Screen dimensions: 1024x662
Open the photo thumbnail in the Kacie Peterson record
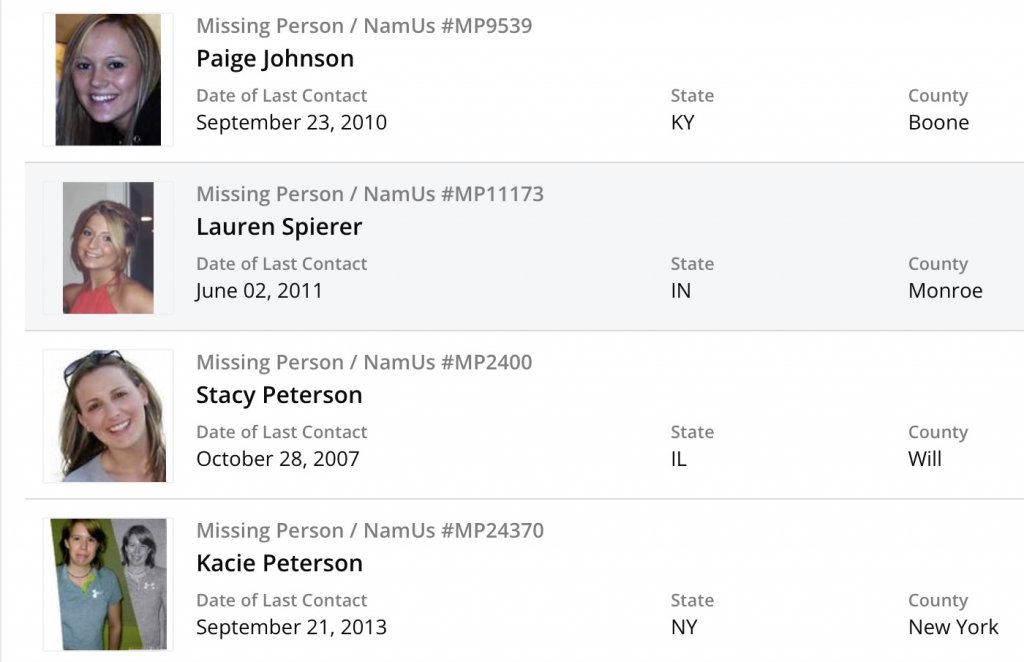pyautogui.click(x=108, y=584)
